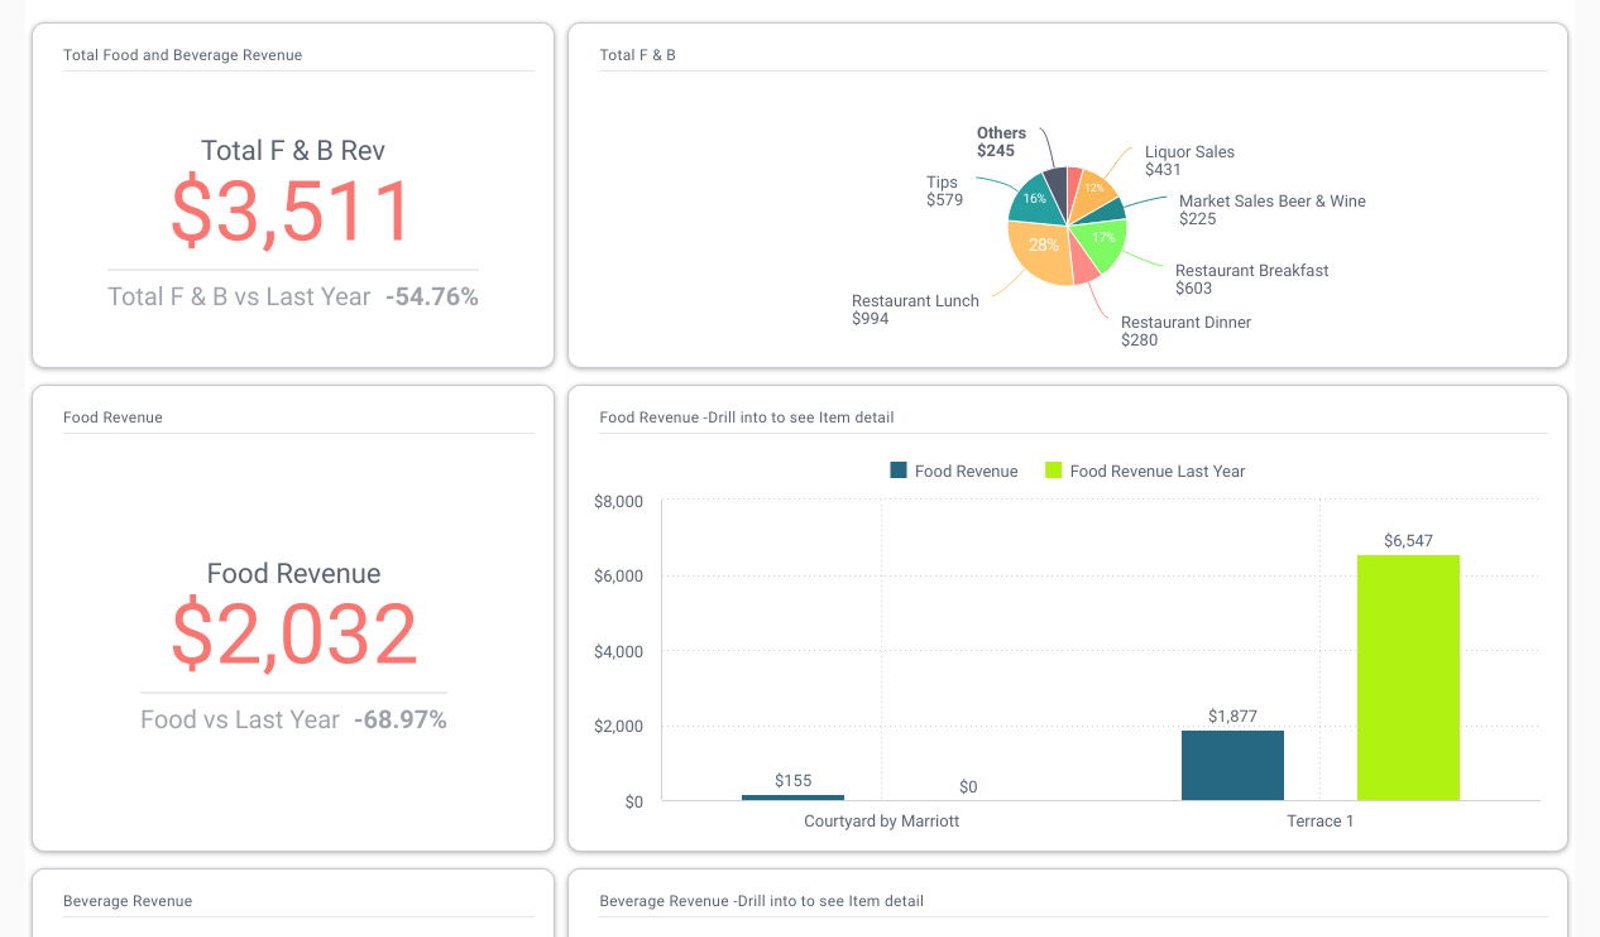Image resolution: width=1600 pixels, height=937 pixels.
Task: Click the Food Revenue -Drill into chart title
Action: [746, 417]
